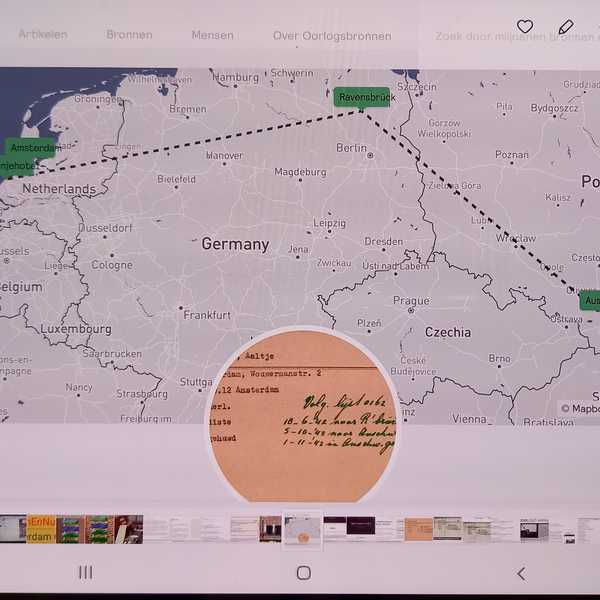The width and height of the screenshot is (600, 600).
Task: Select the orange document thumbnail in the strip
Action: click(x=419, y=530)
